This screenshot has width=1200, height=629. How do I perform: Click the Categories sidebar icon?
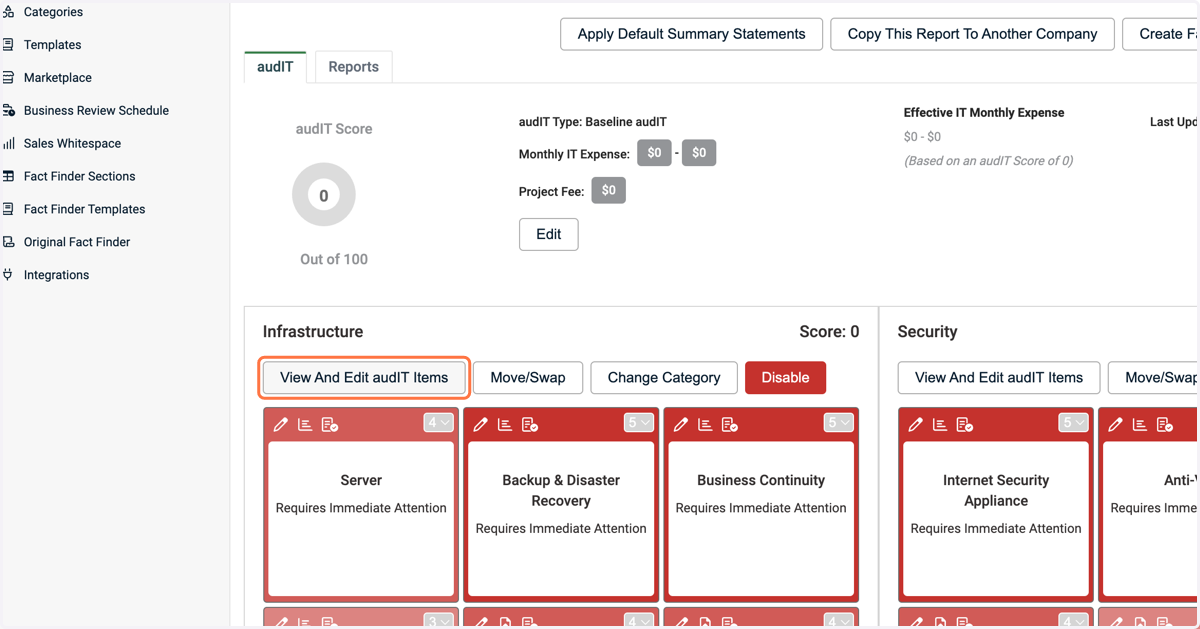coord(9,12)
